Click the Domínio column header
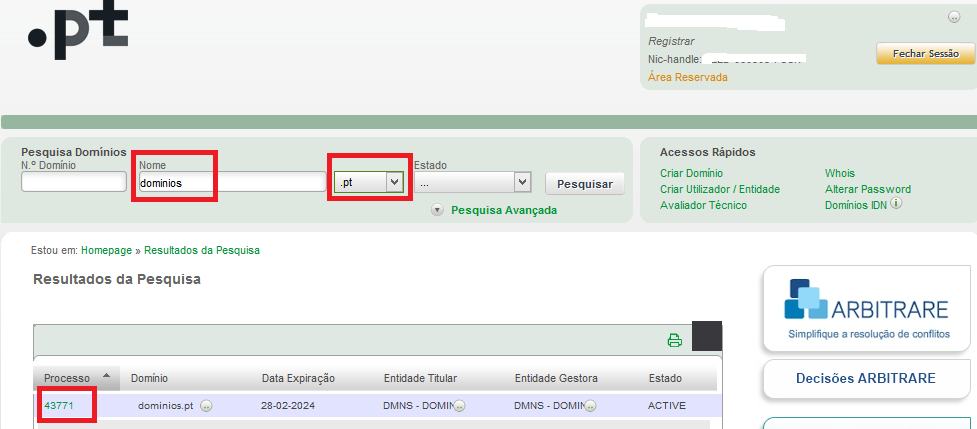 coord(149,378)
